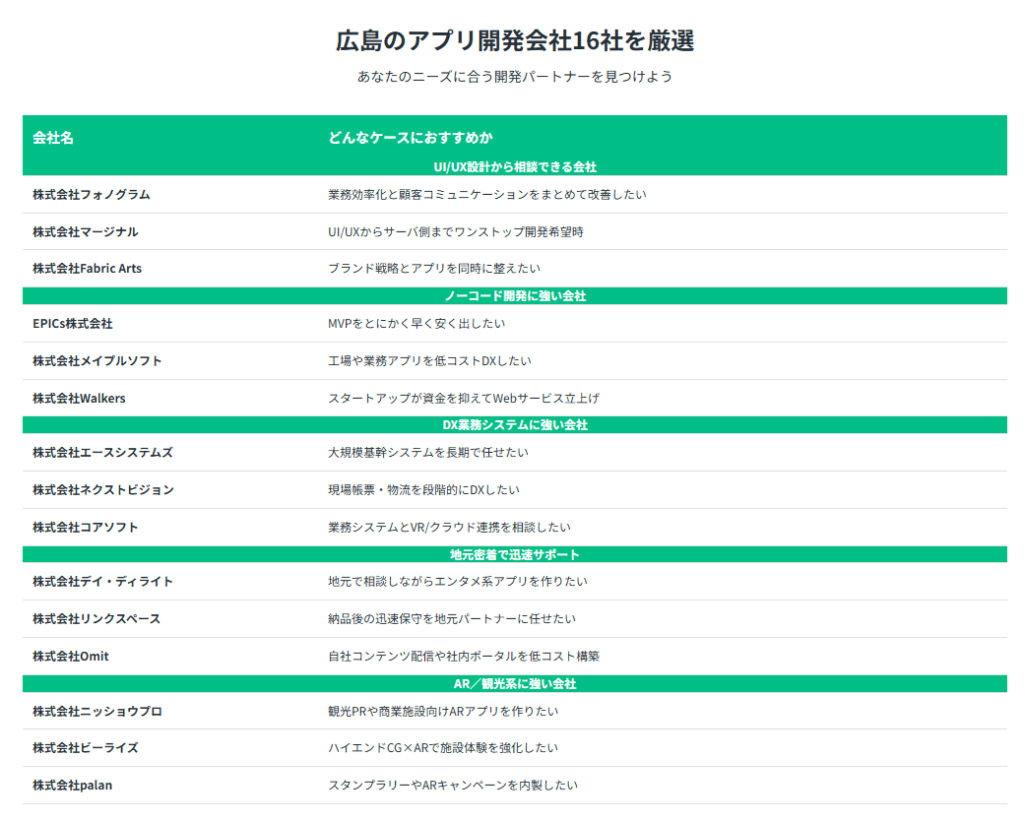Select 株式会社ビーライズ company name

click(x=86, y=749)
